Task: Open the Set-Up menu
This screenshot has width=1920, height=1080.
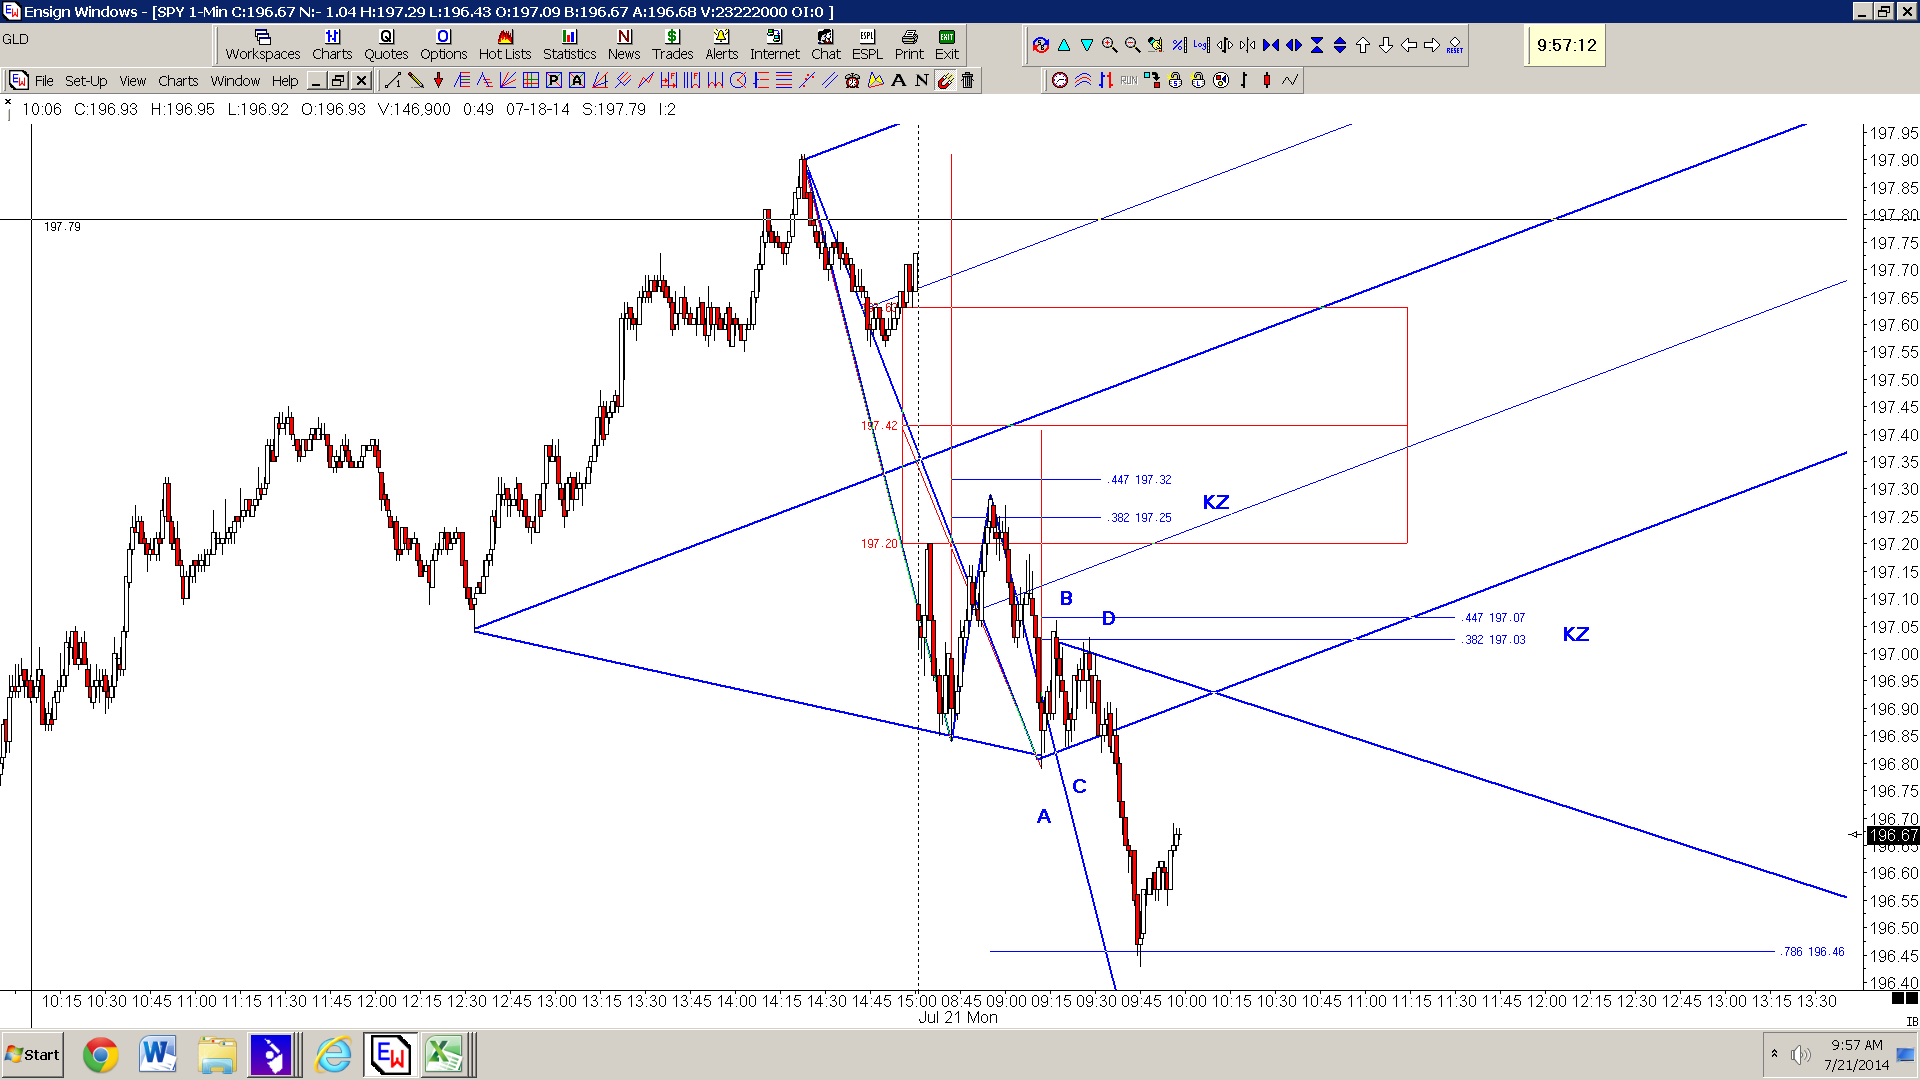Action: pos(86,81)
